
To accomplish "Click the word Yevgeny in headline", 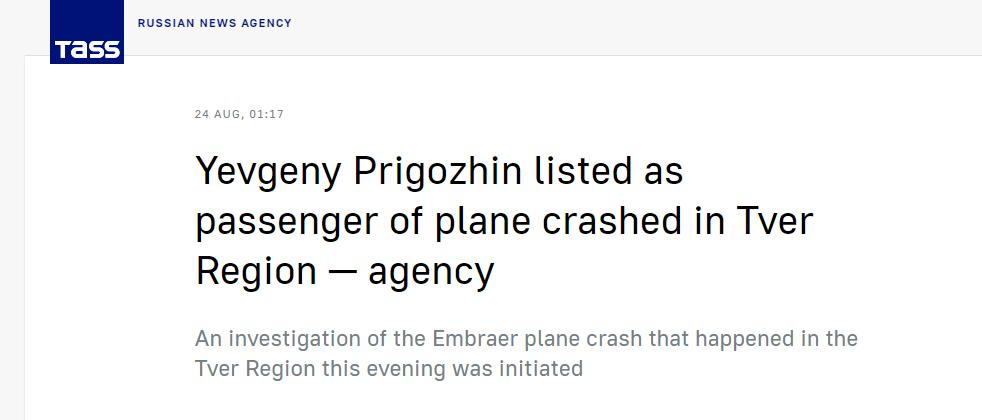I will [x=269, y=172].
